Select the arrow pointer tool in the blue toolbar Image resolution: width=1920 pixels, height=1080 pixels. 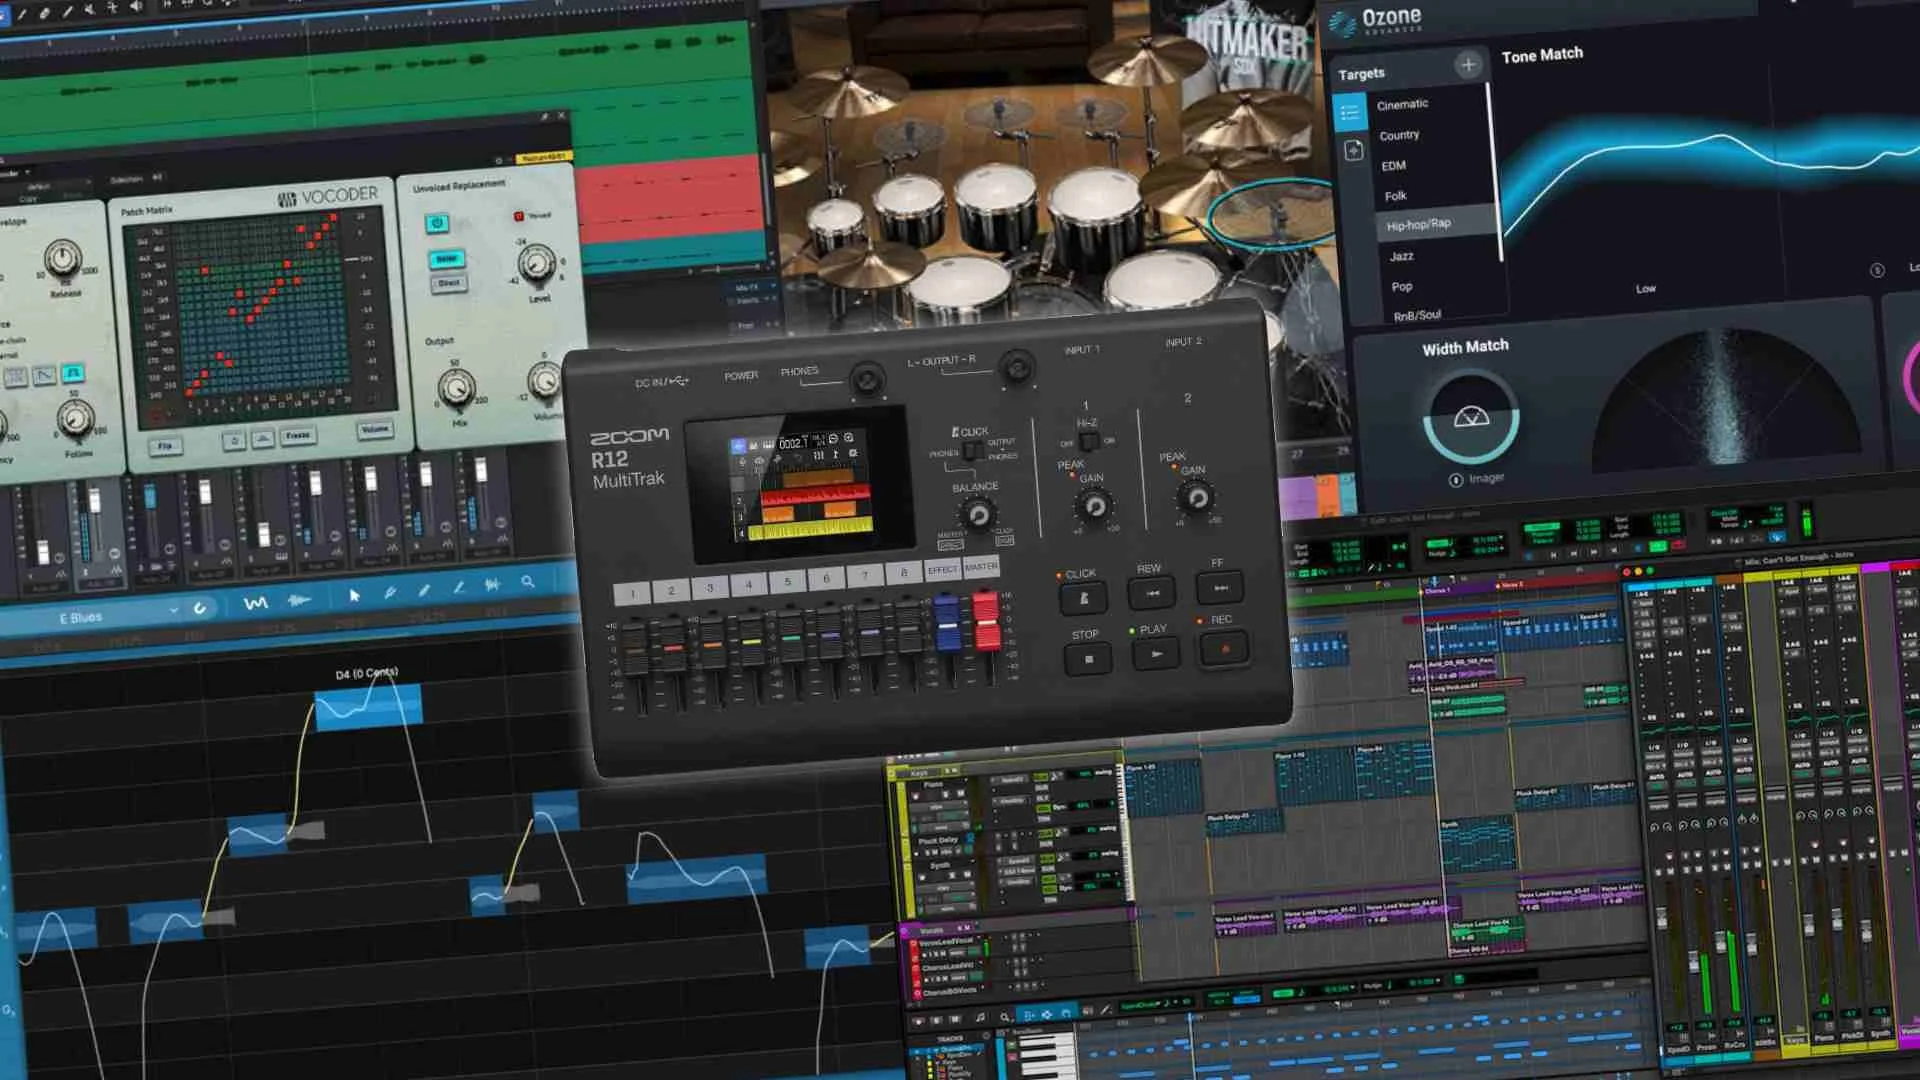pos(354,595)
